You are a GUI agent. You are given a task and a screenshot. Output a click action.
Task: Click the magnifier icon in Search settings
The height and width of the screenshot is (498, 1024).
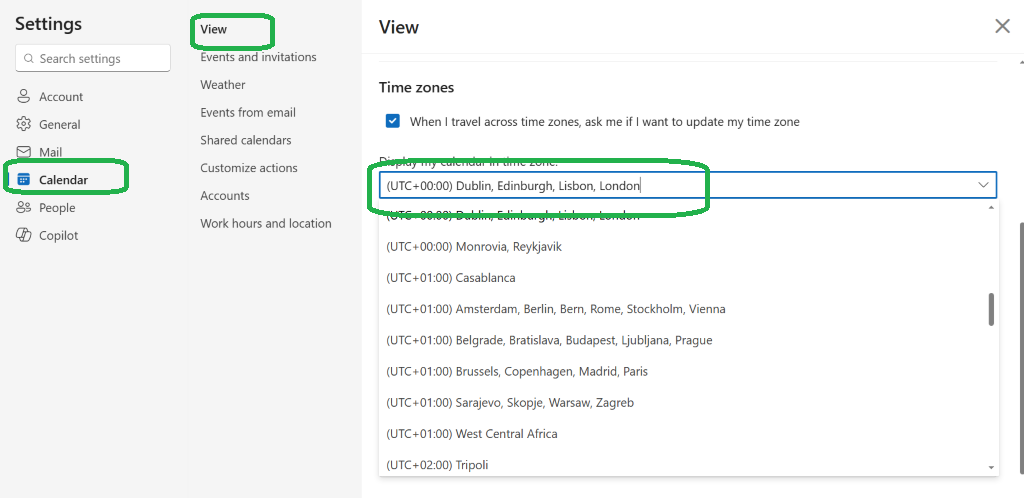(29, 59)
